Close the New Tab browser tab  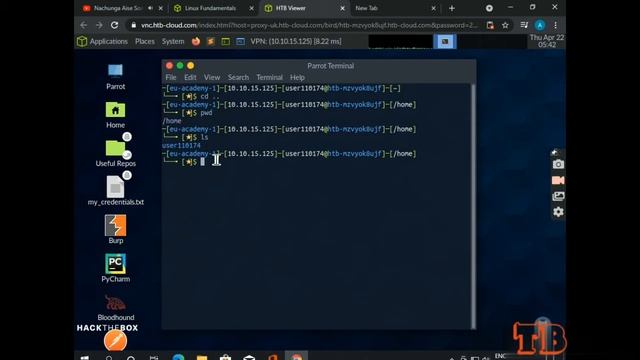pos(433,8)
